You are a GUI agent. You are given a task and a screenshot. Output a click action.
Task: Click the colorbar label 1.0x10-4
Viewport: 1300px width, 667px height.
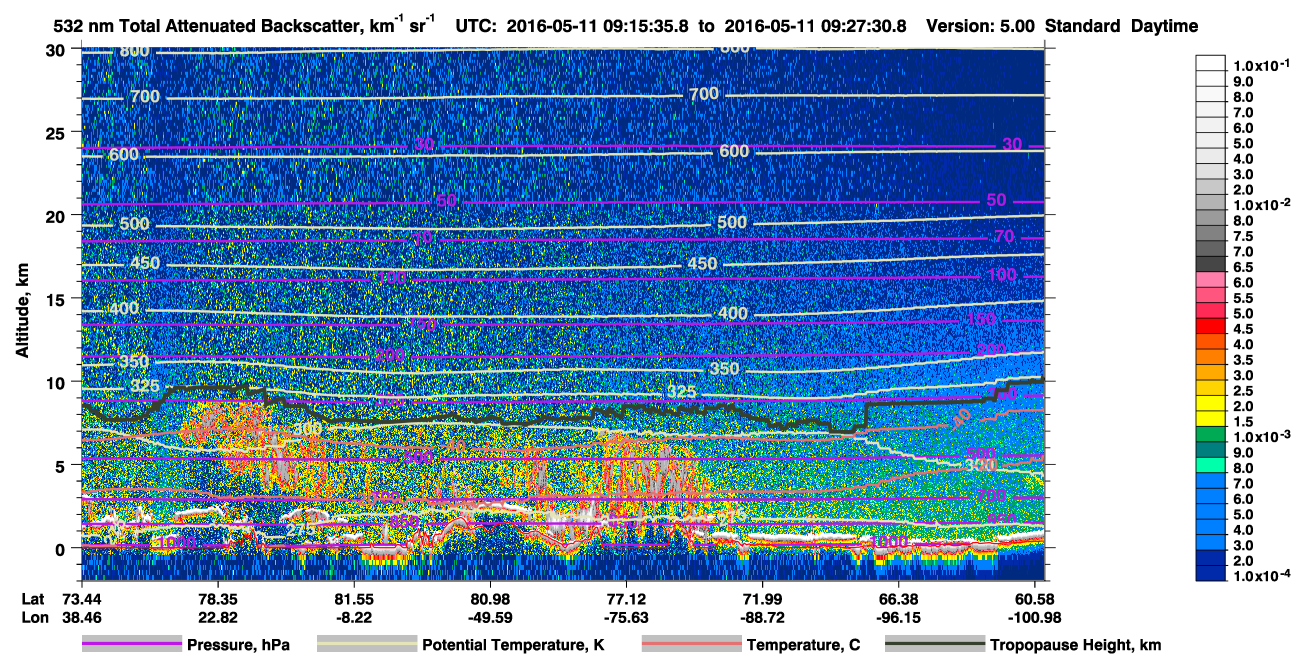tap(1260, 576)
